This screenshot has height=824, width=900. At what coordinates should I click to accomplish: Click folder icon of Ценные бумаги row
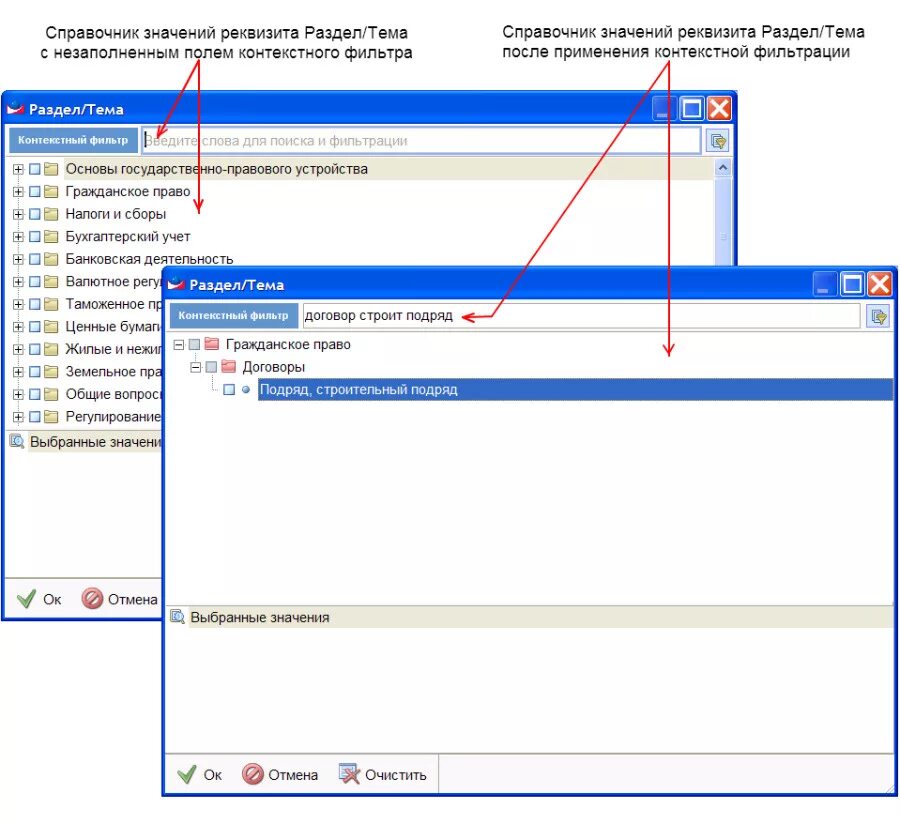(51, 327)
